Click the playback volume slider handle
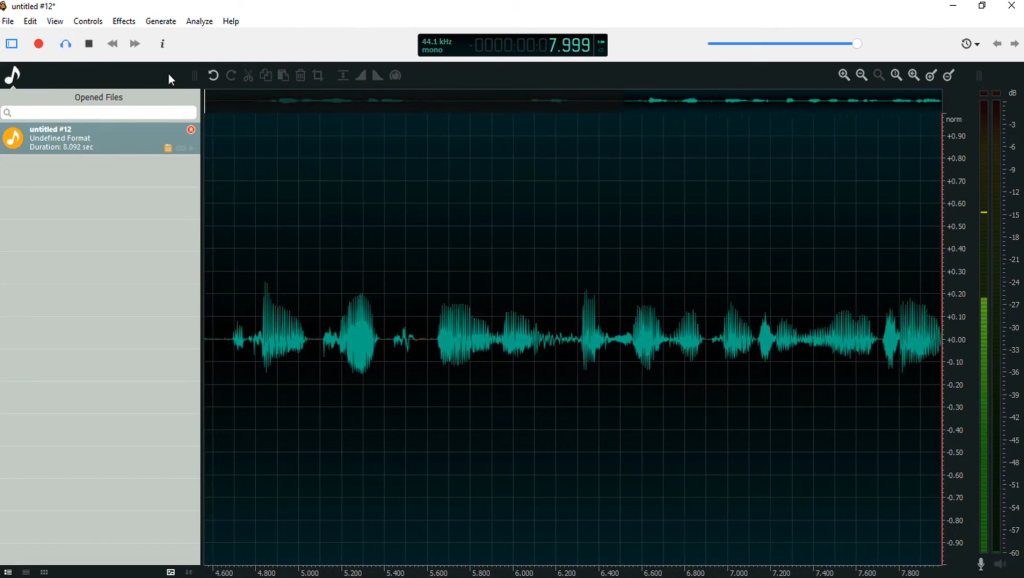The height and width of the screenshot is (578, 1024). (x=857, y=44)
